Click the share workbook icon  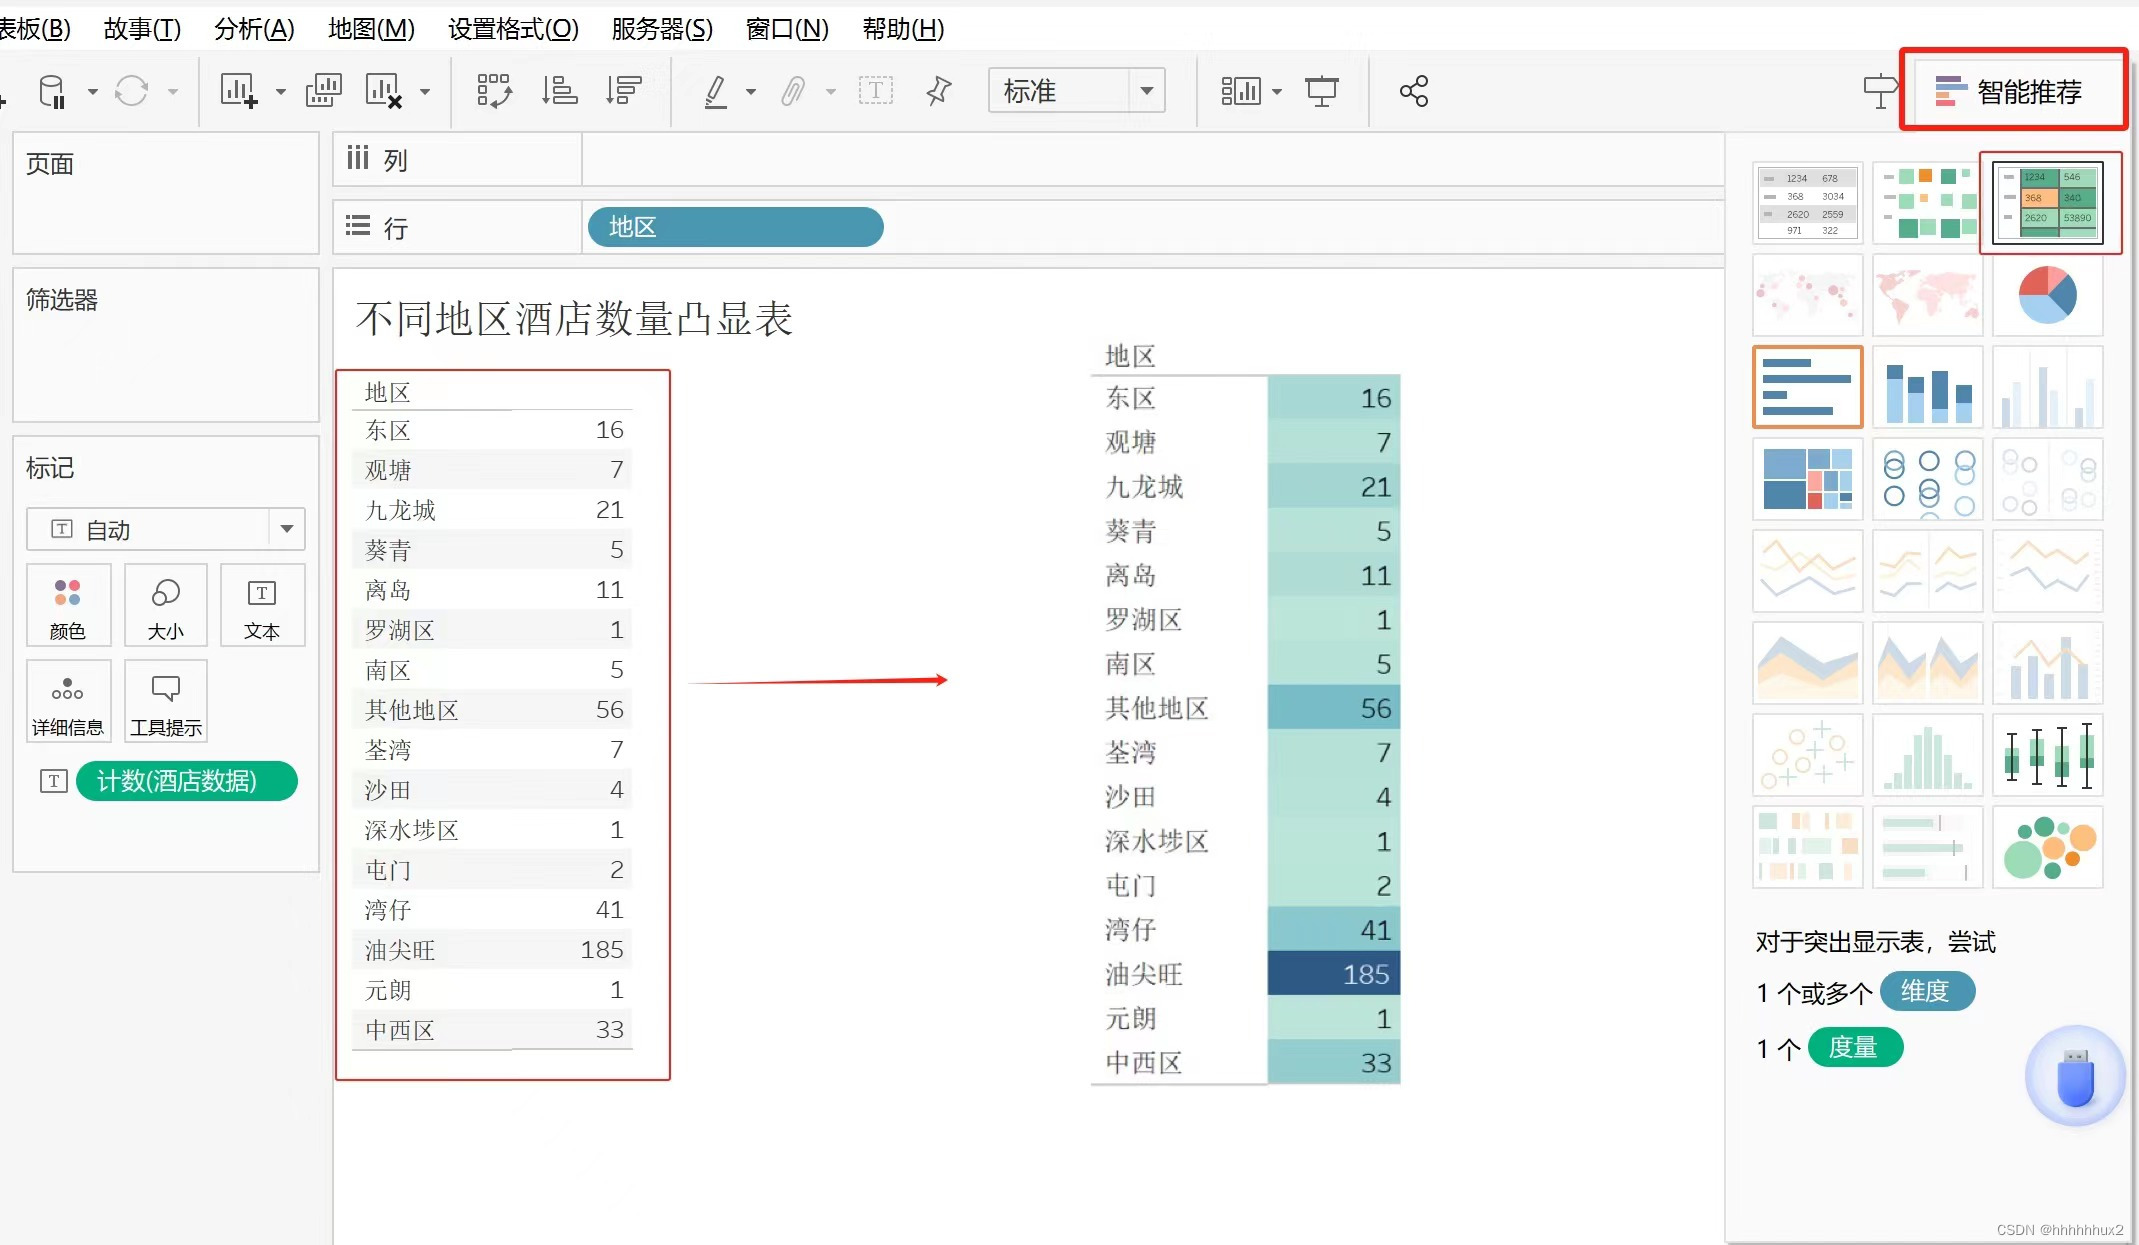(1413, 91)
